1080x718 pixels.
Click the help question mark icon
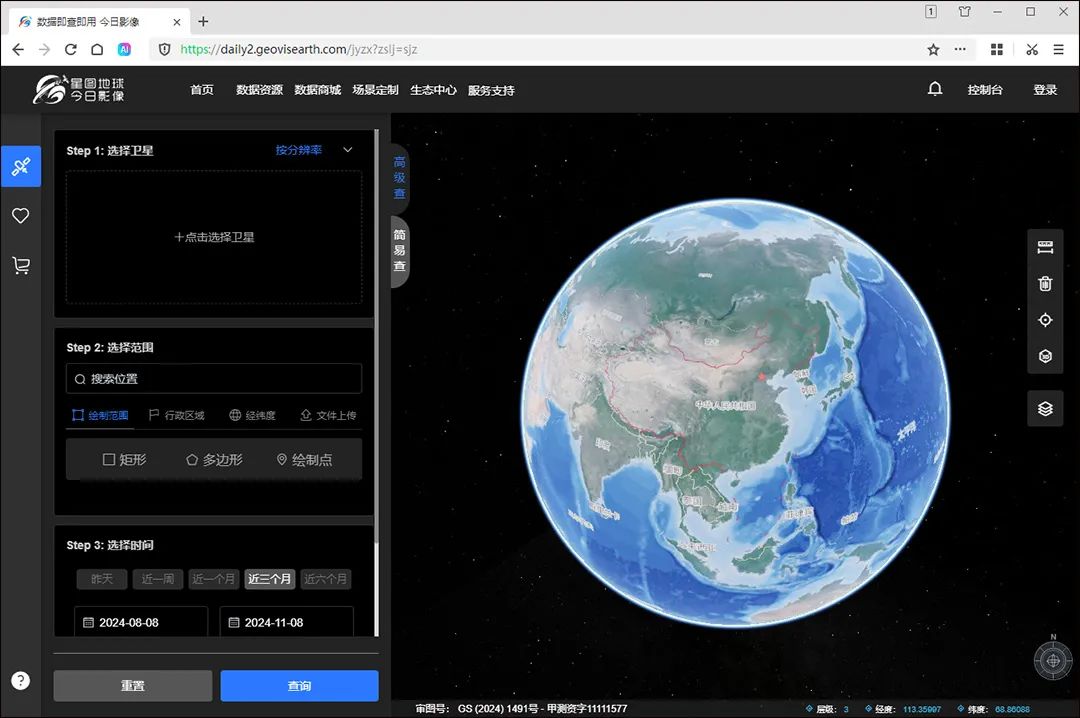click(x=21, y=681)
